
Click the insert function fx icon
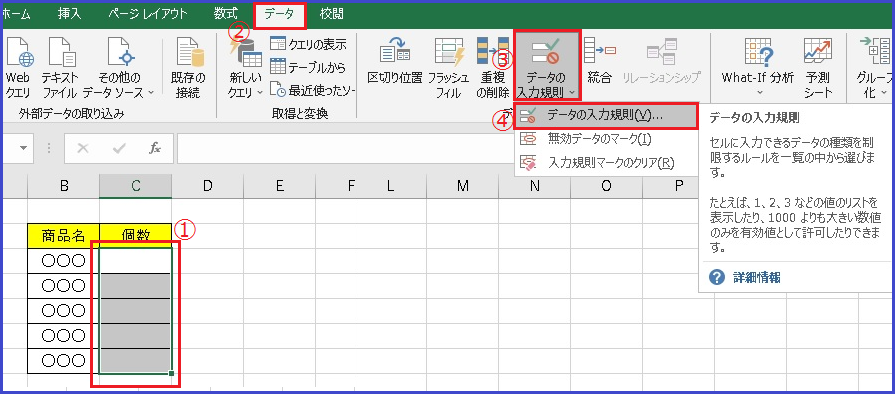(x=155, y=148)
